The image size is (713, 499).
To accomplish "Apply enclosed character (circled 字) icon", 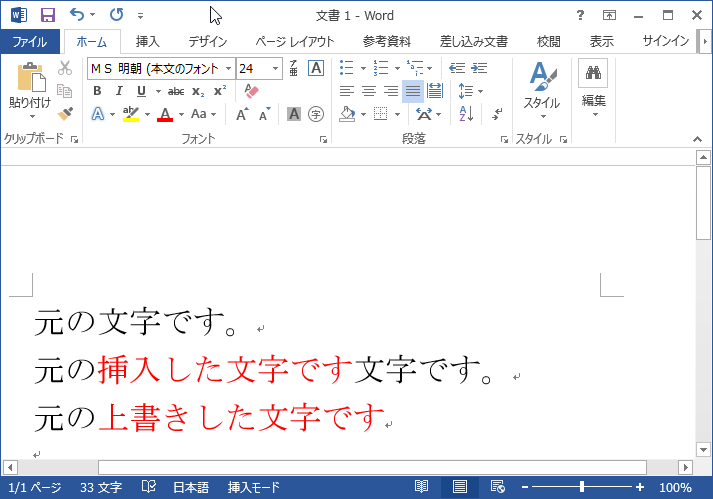I will tap(316, 114).
